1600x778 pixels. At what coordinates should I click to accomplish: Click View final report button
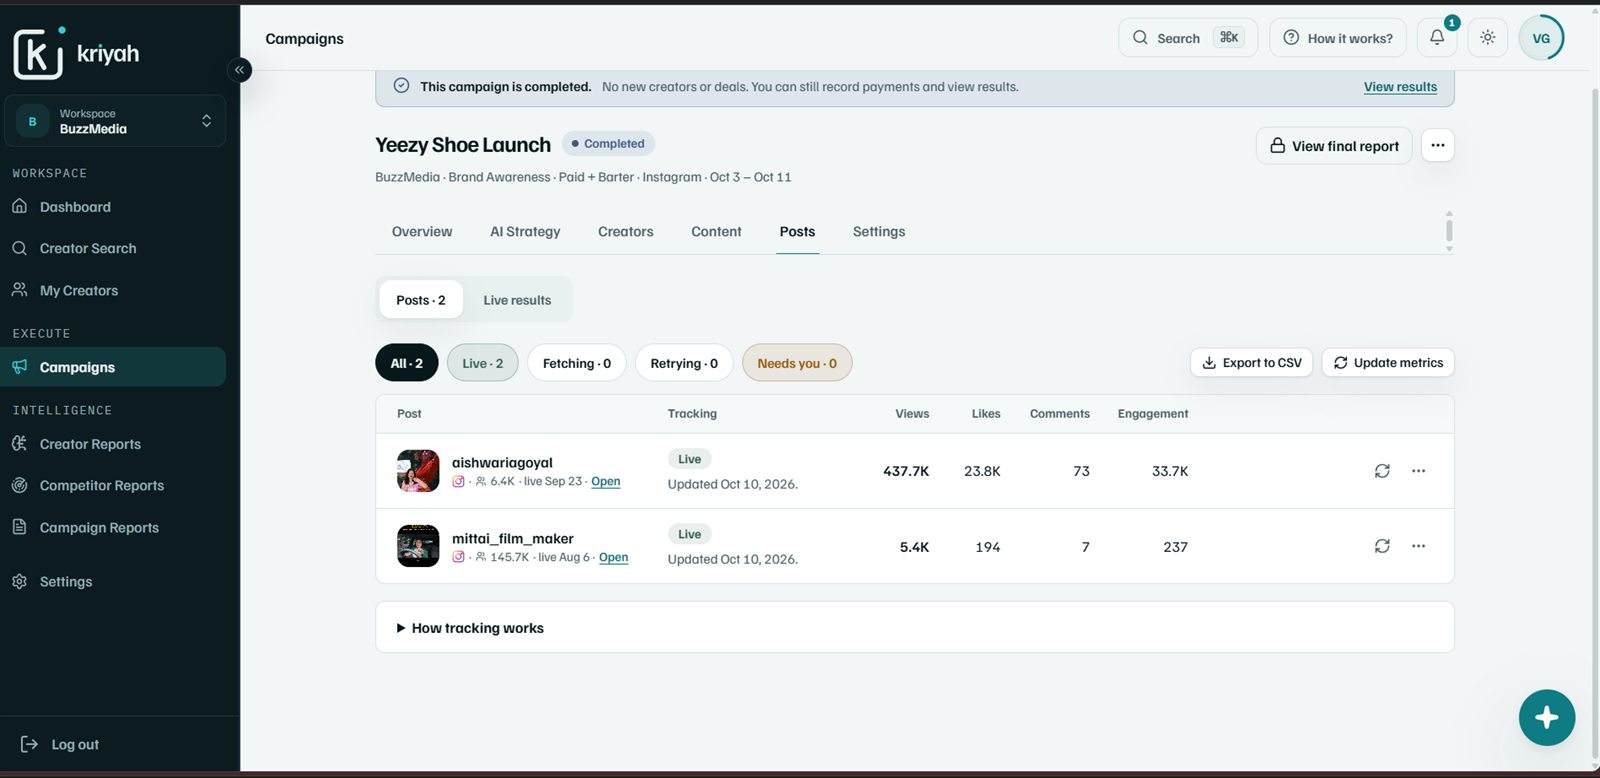coord(1334,146)
